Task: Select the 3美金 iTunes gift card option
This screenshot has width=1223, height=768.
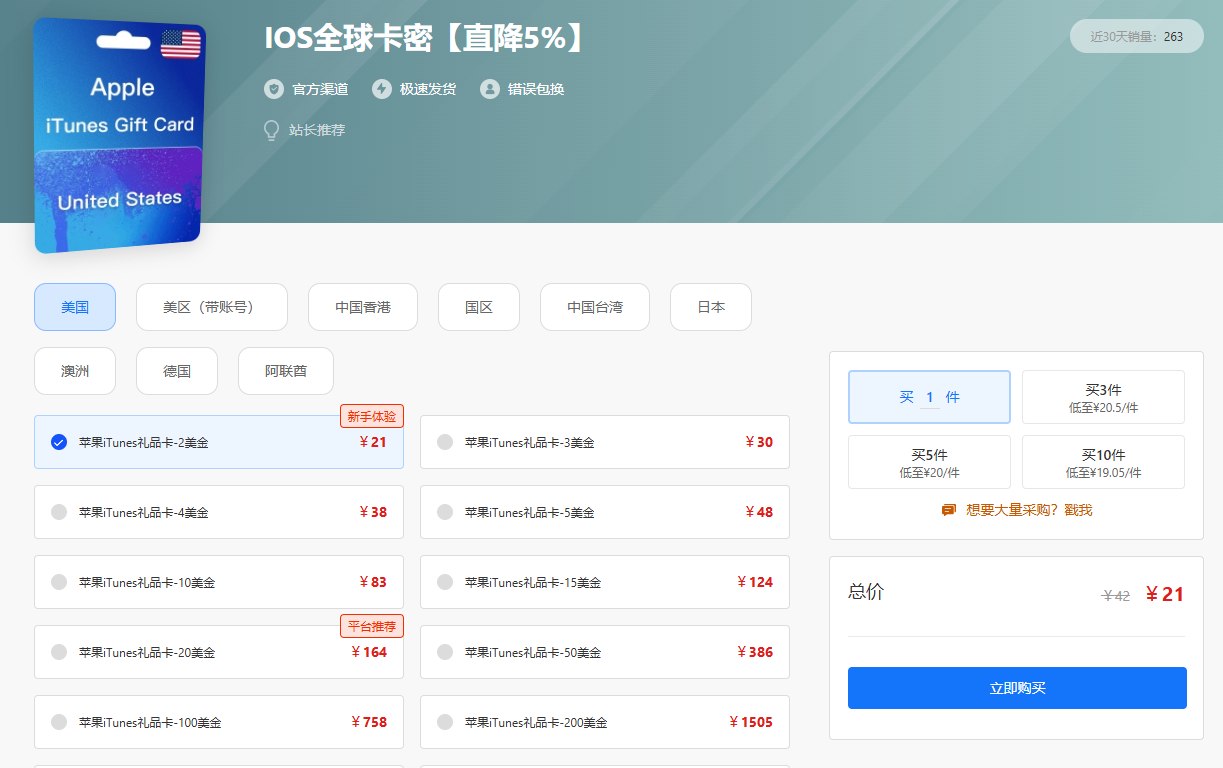Action: [x=605, y=442]
